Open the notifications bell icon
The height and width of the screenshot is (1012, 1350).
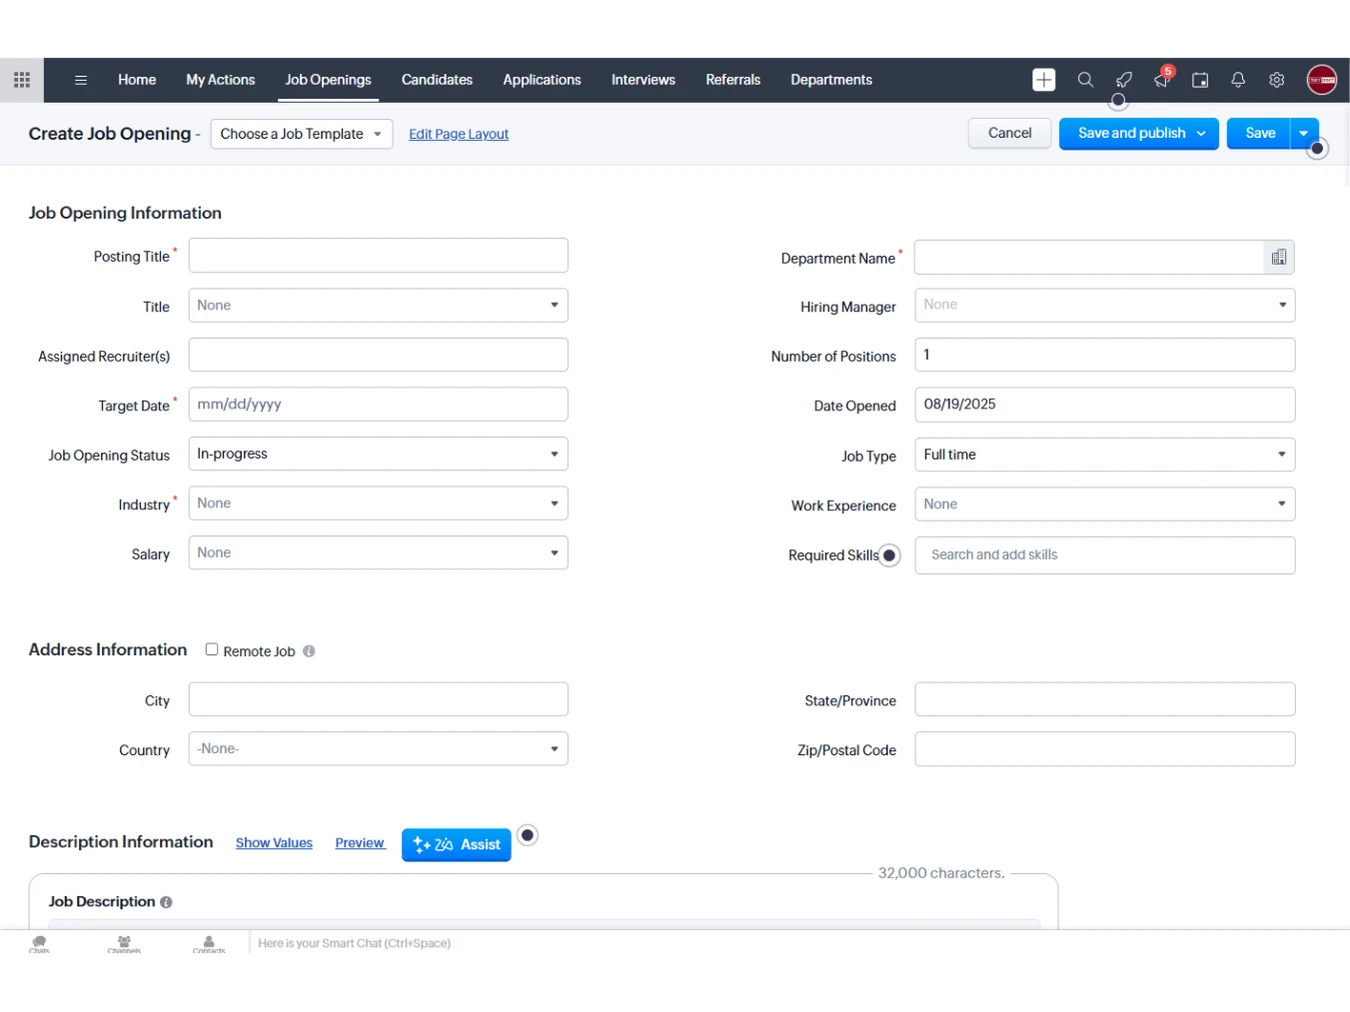click(x=1238, y=80)
